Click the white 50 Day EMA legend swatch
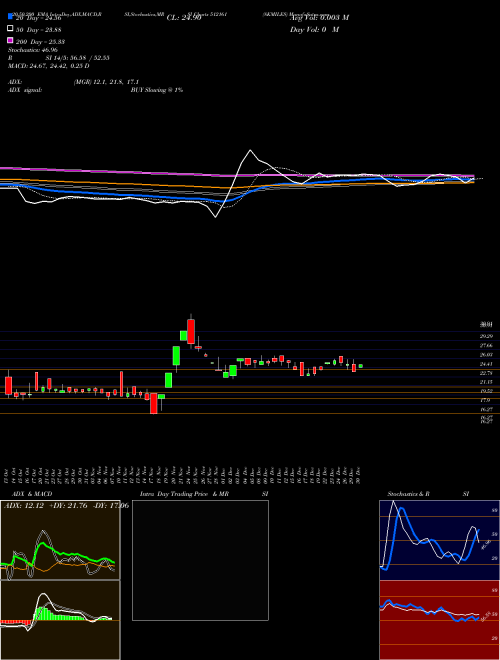 click(x=10, y=29)
